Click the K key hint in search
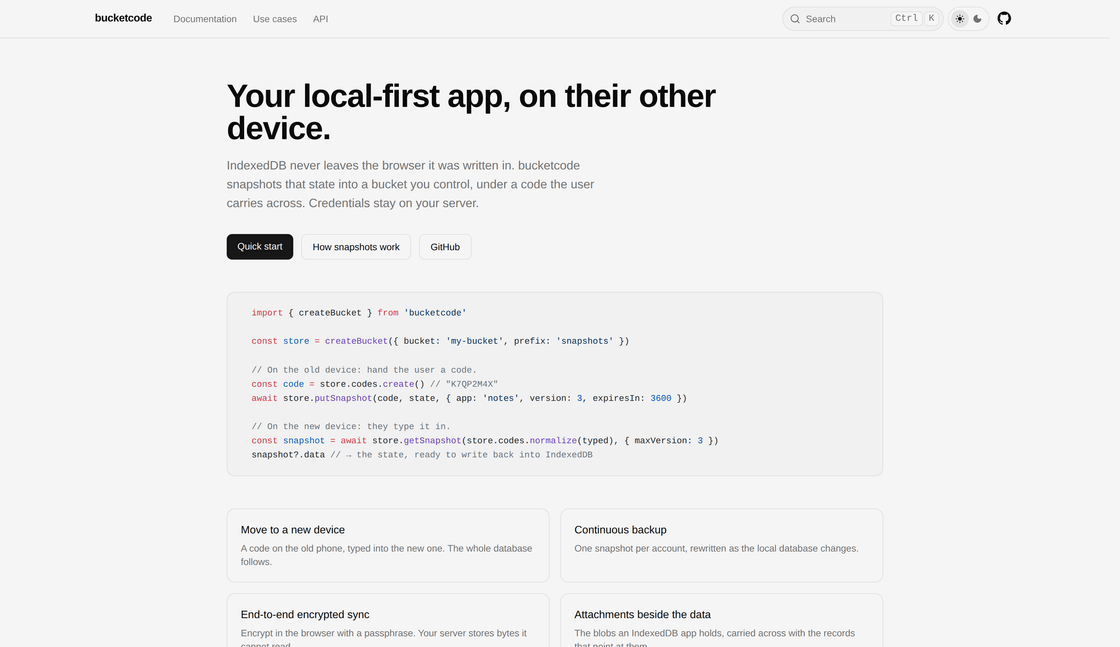This screenshot has height=647, width=1120. coord(931,19)
